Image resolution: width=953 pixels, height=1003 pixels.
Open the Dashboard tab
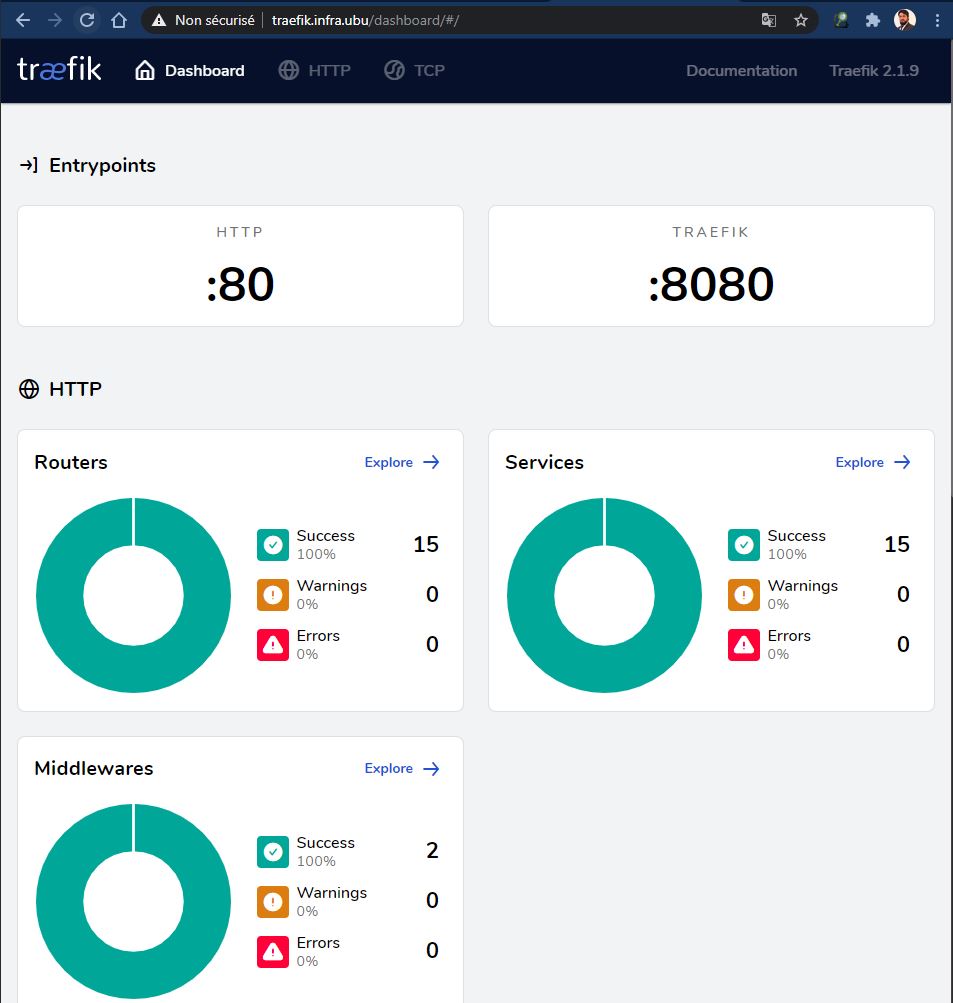click(190, 71)
